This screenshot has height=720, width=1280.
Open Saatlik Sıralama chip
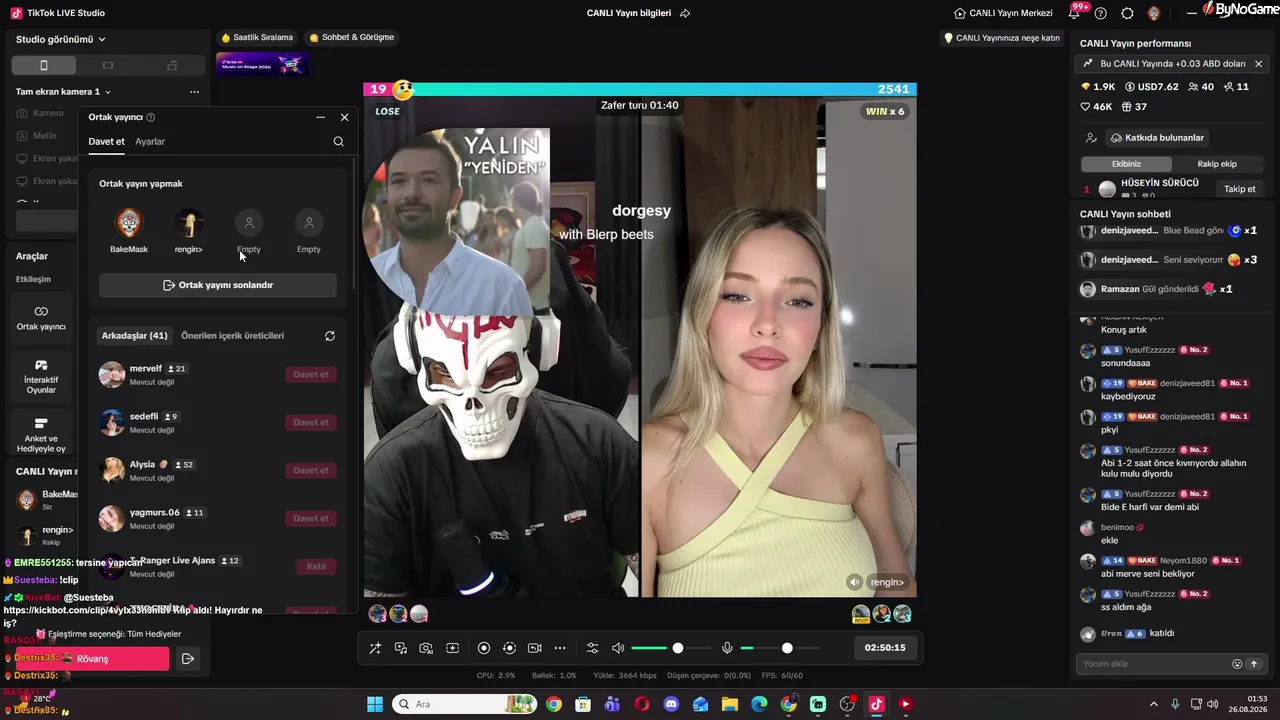[257, 38]
